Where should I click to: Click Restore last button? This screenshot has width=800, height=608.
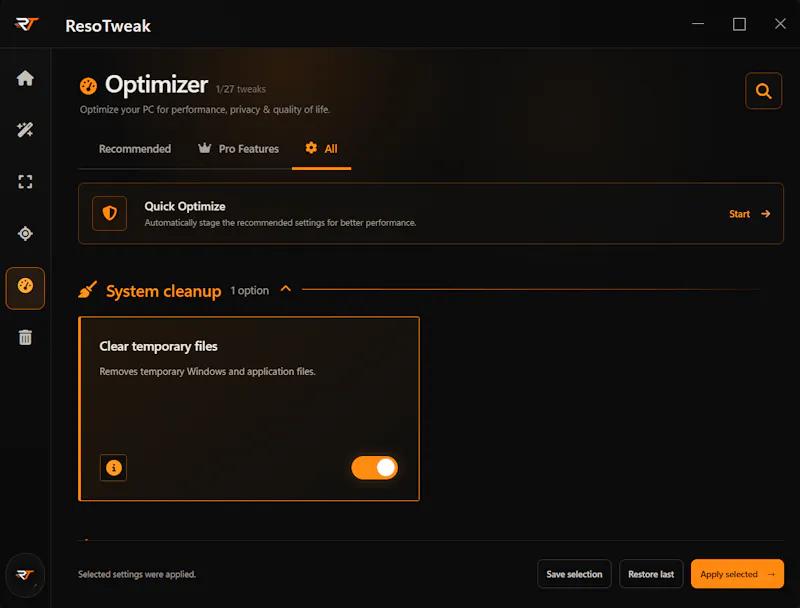click(651, 574)
